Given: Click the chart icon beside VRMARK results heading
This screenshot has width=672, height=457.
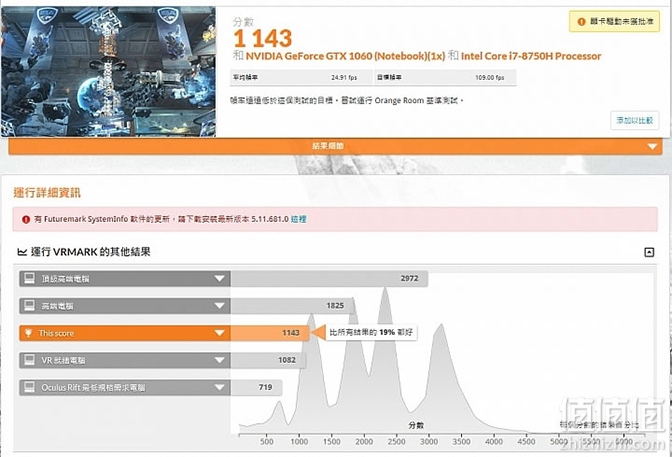Looking at the screenshot, I should point(22,252).
